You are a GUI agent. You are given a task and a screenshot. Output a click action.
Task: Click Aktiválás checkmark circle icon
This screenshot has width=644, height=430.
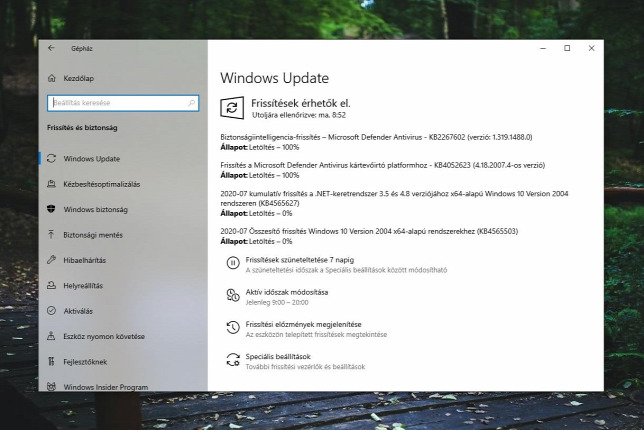(51, 311)
